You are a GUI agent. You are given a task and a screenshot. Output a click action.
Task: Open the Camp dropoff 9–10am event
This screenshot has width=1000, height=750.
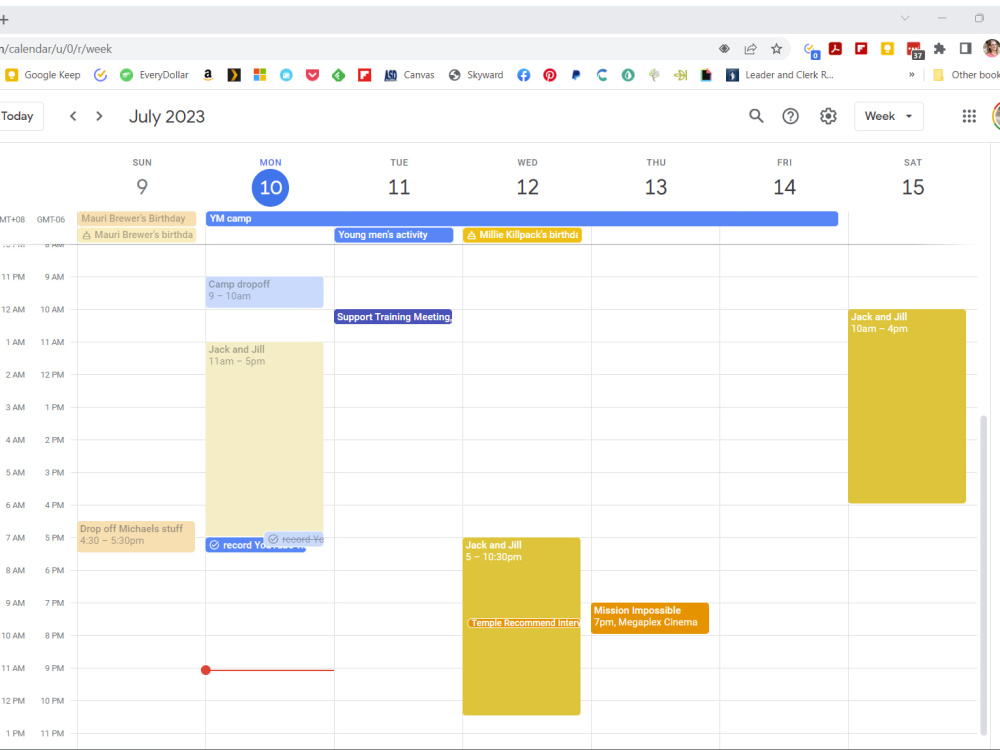click(x=265, y=292)
